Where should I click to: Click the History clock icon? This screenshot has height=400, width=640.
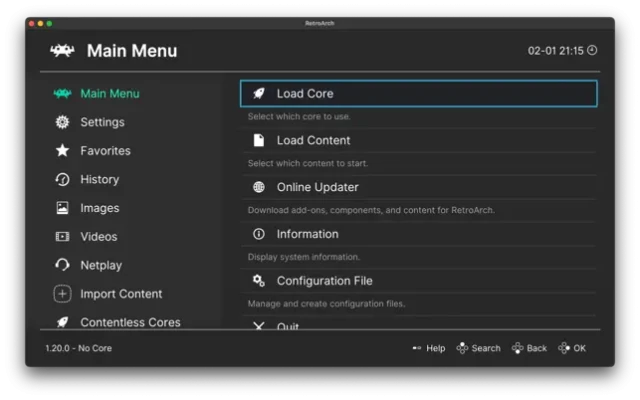(x=62, y=179)
